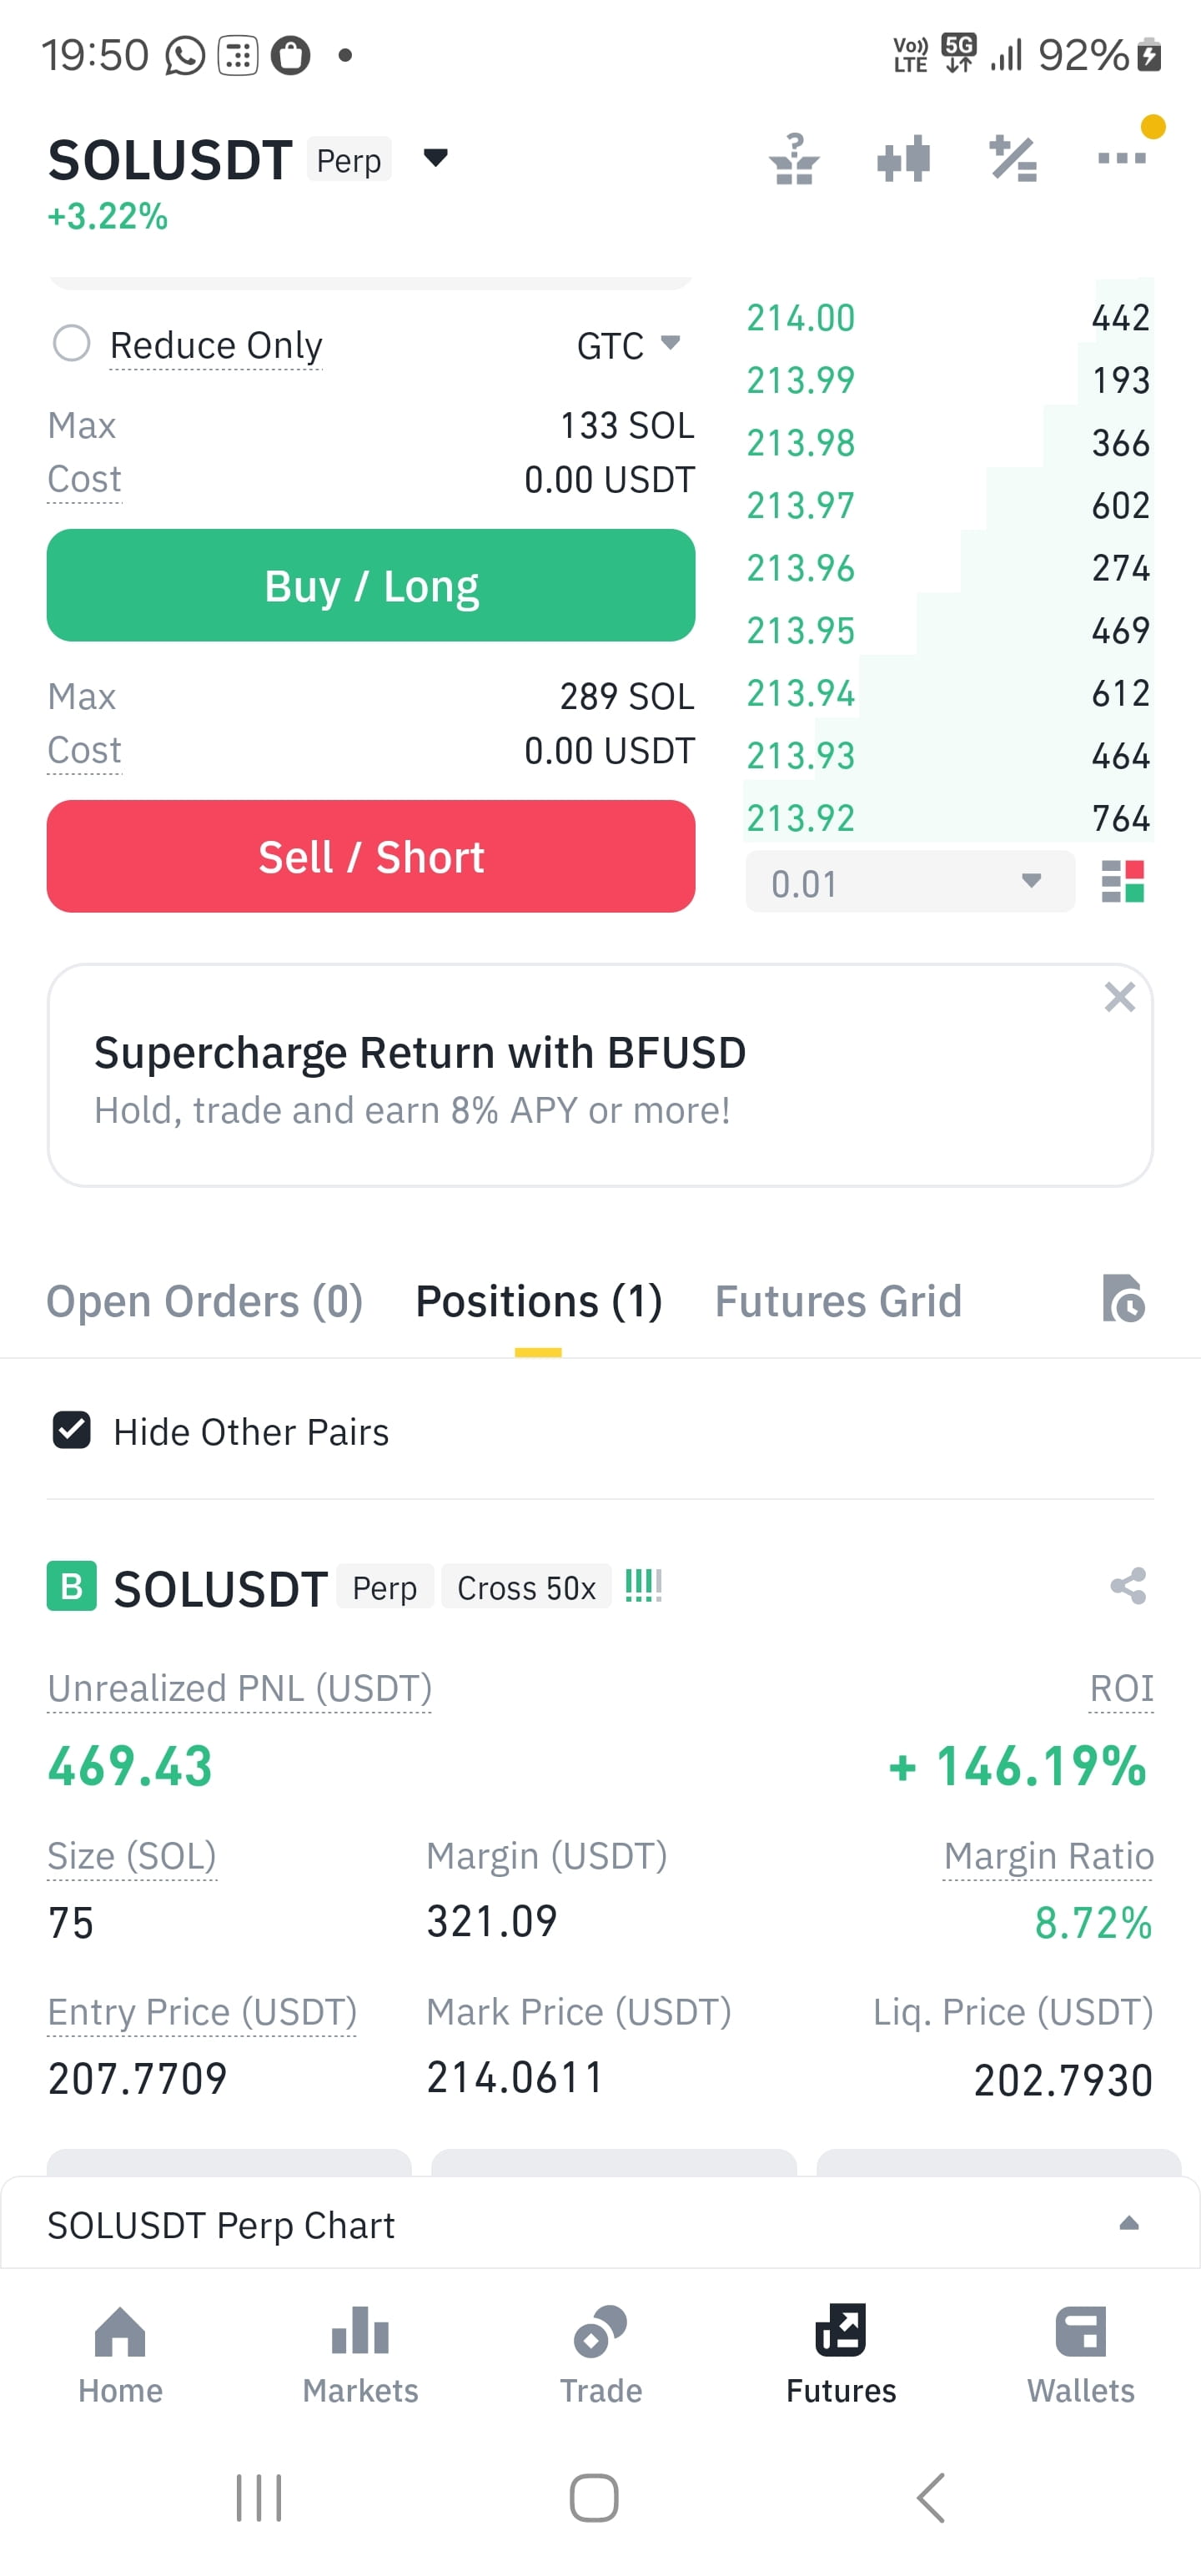
Task: Share the SOLUSDT position
Action: [1128, 1586]
